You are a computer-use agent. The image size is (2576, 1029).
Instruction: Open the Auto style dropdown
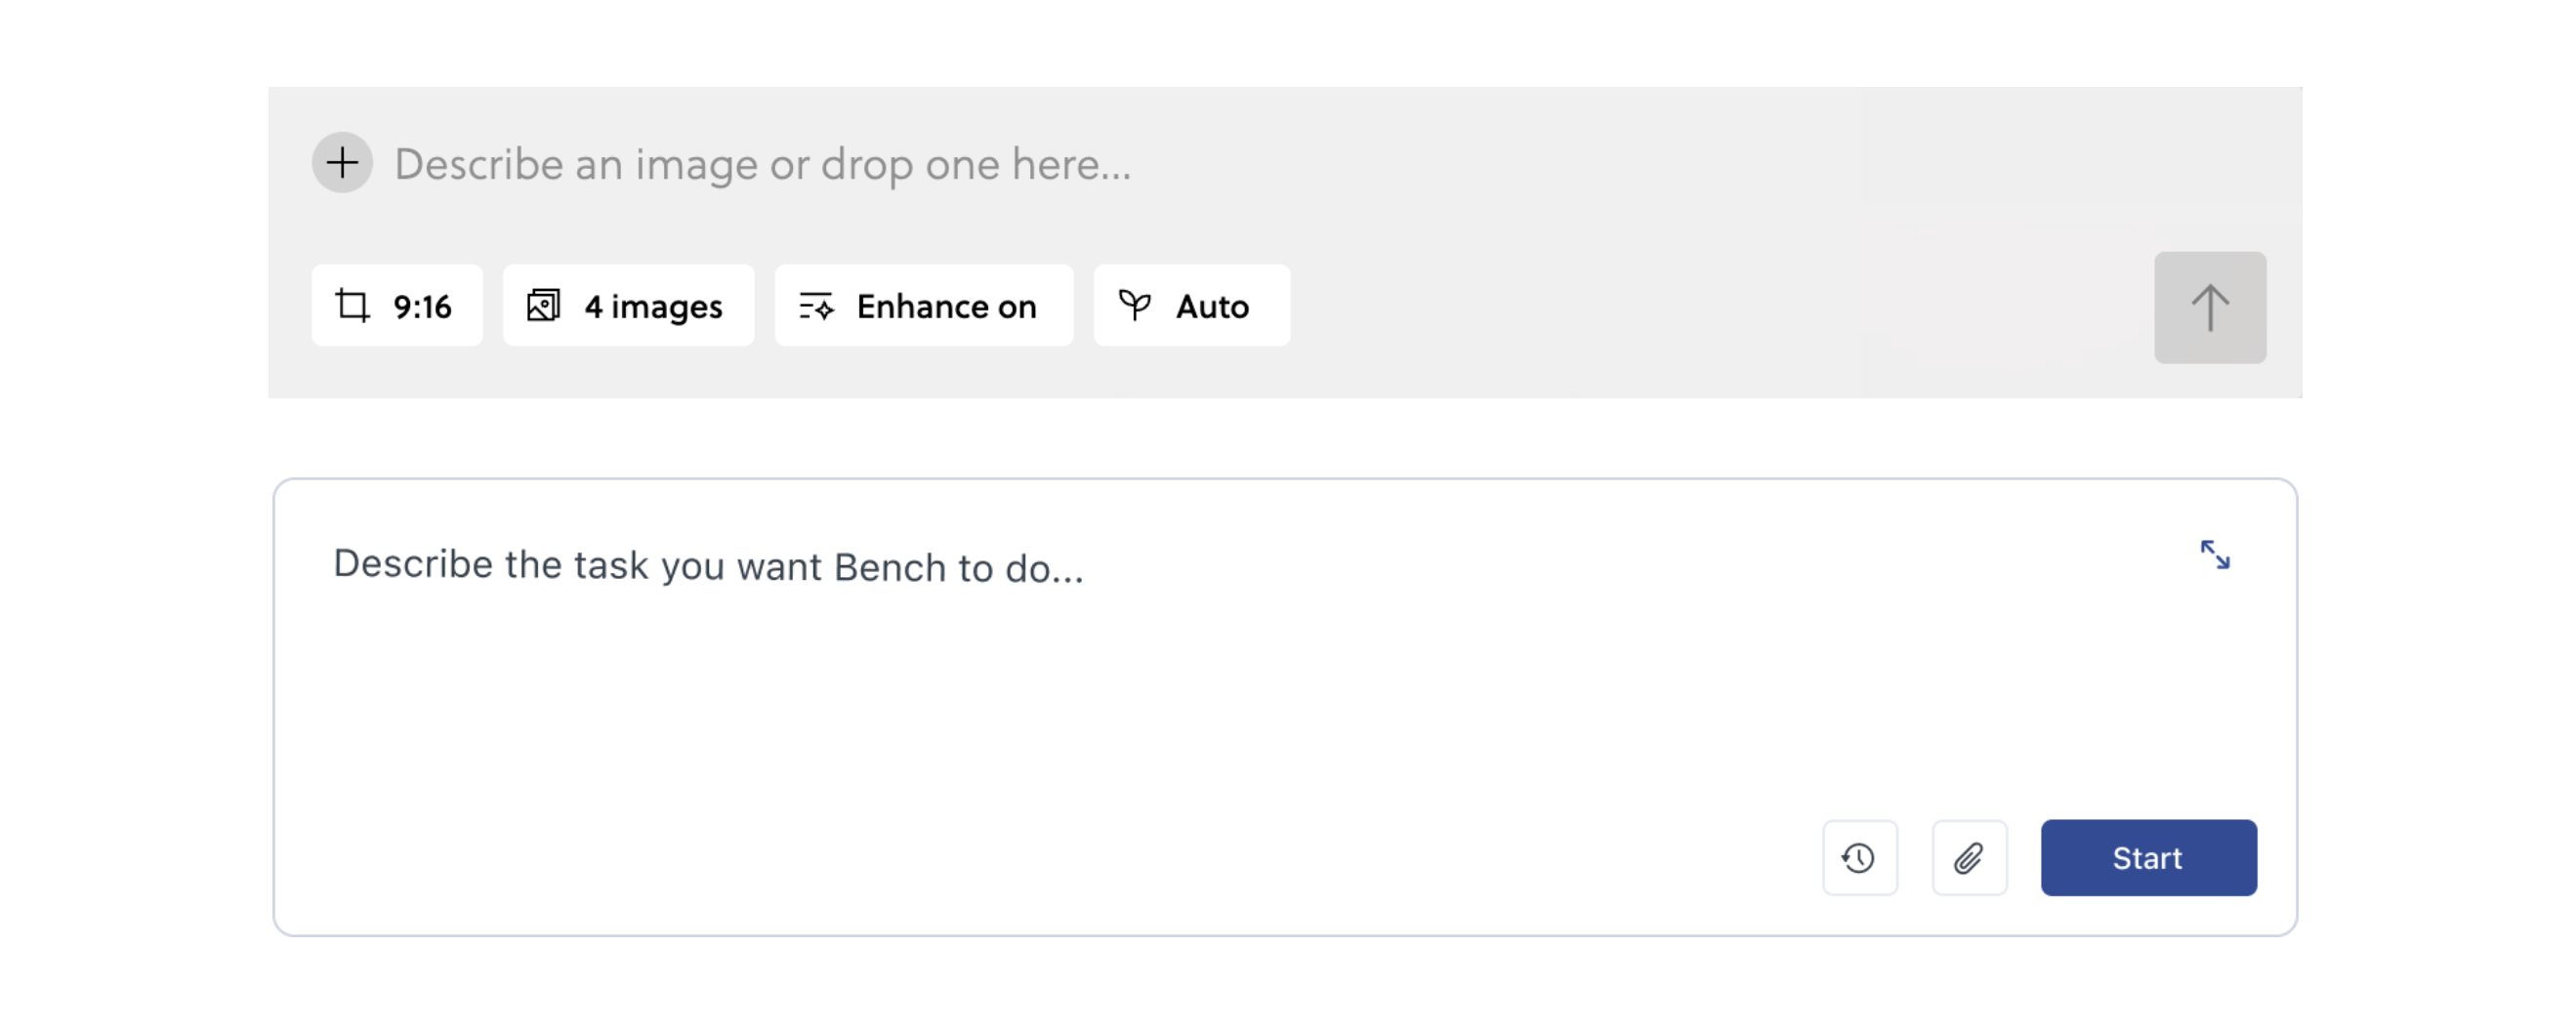tap(1191, 306)
